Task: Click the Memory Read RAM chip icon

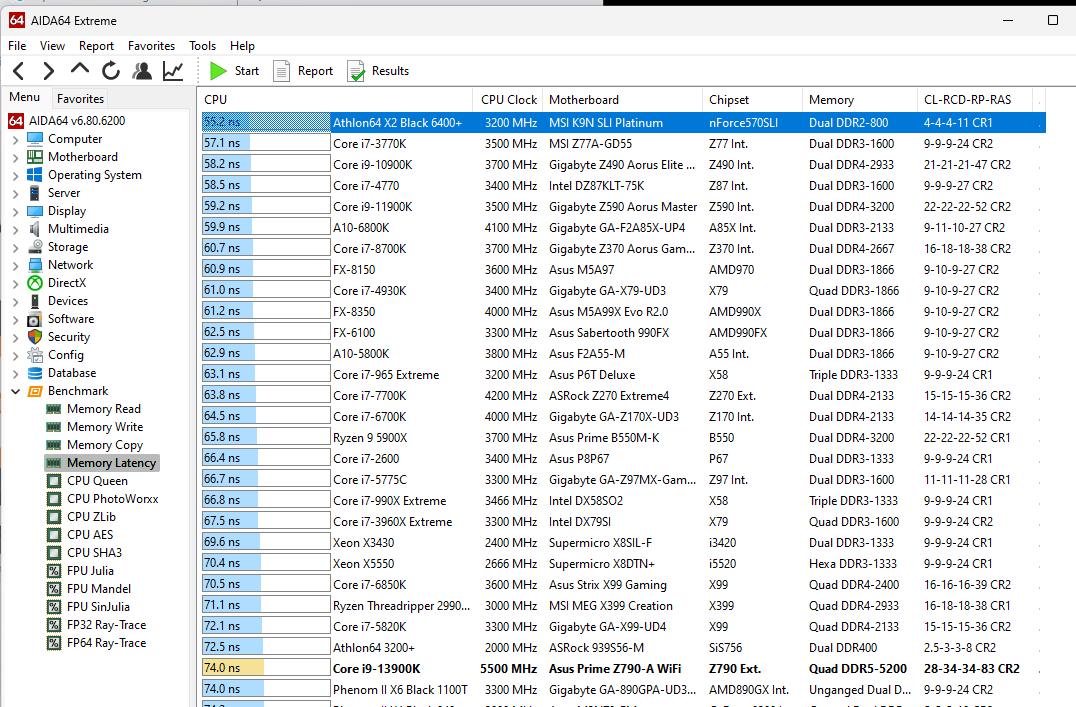Action: (x=54, y=409)
